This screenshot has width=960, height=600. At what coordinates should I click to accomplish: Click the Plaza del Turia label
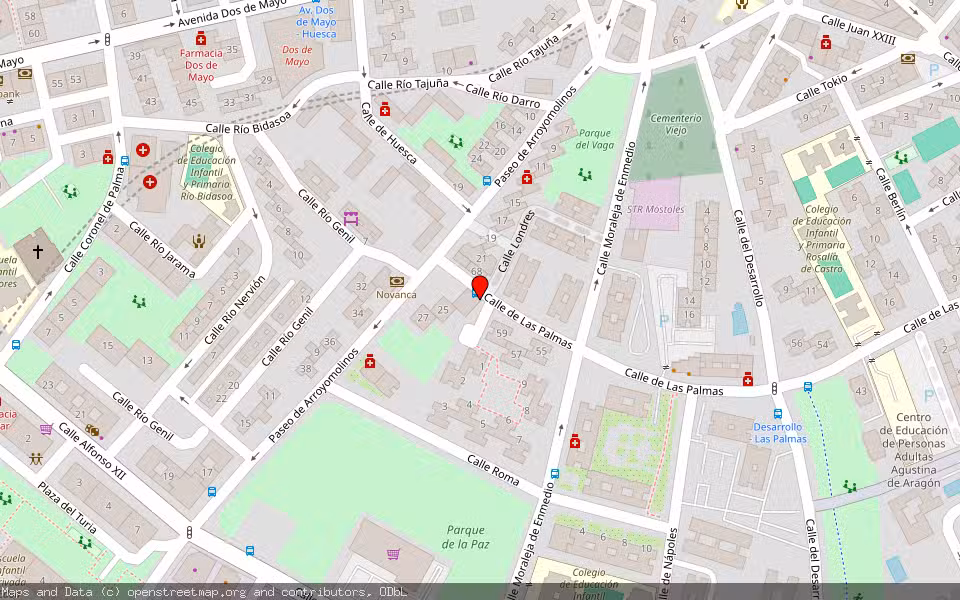tap(67, 507)
